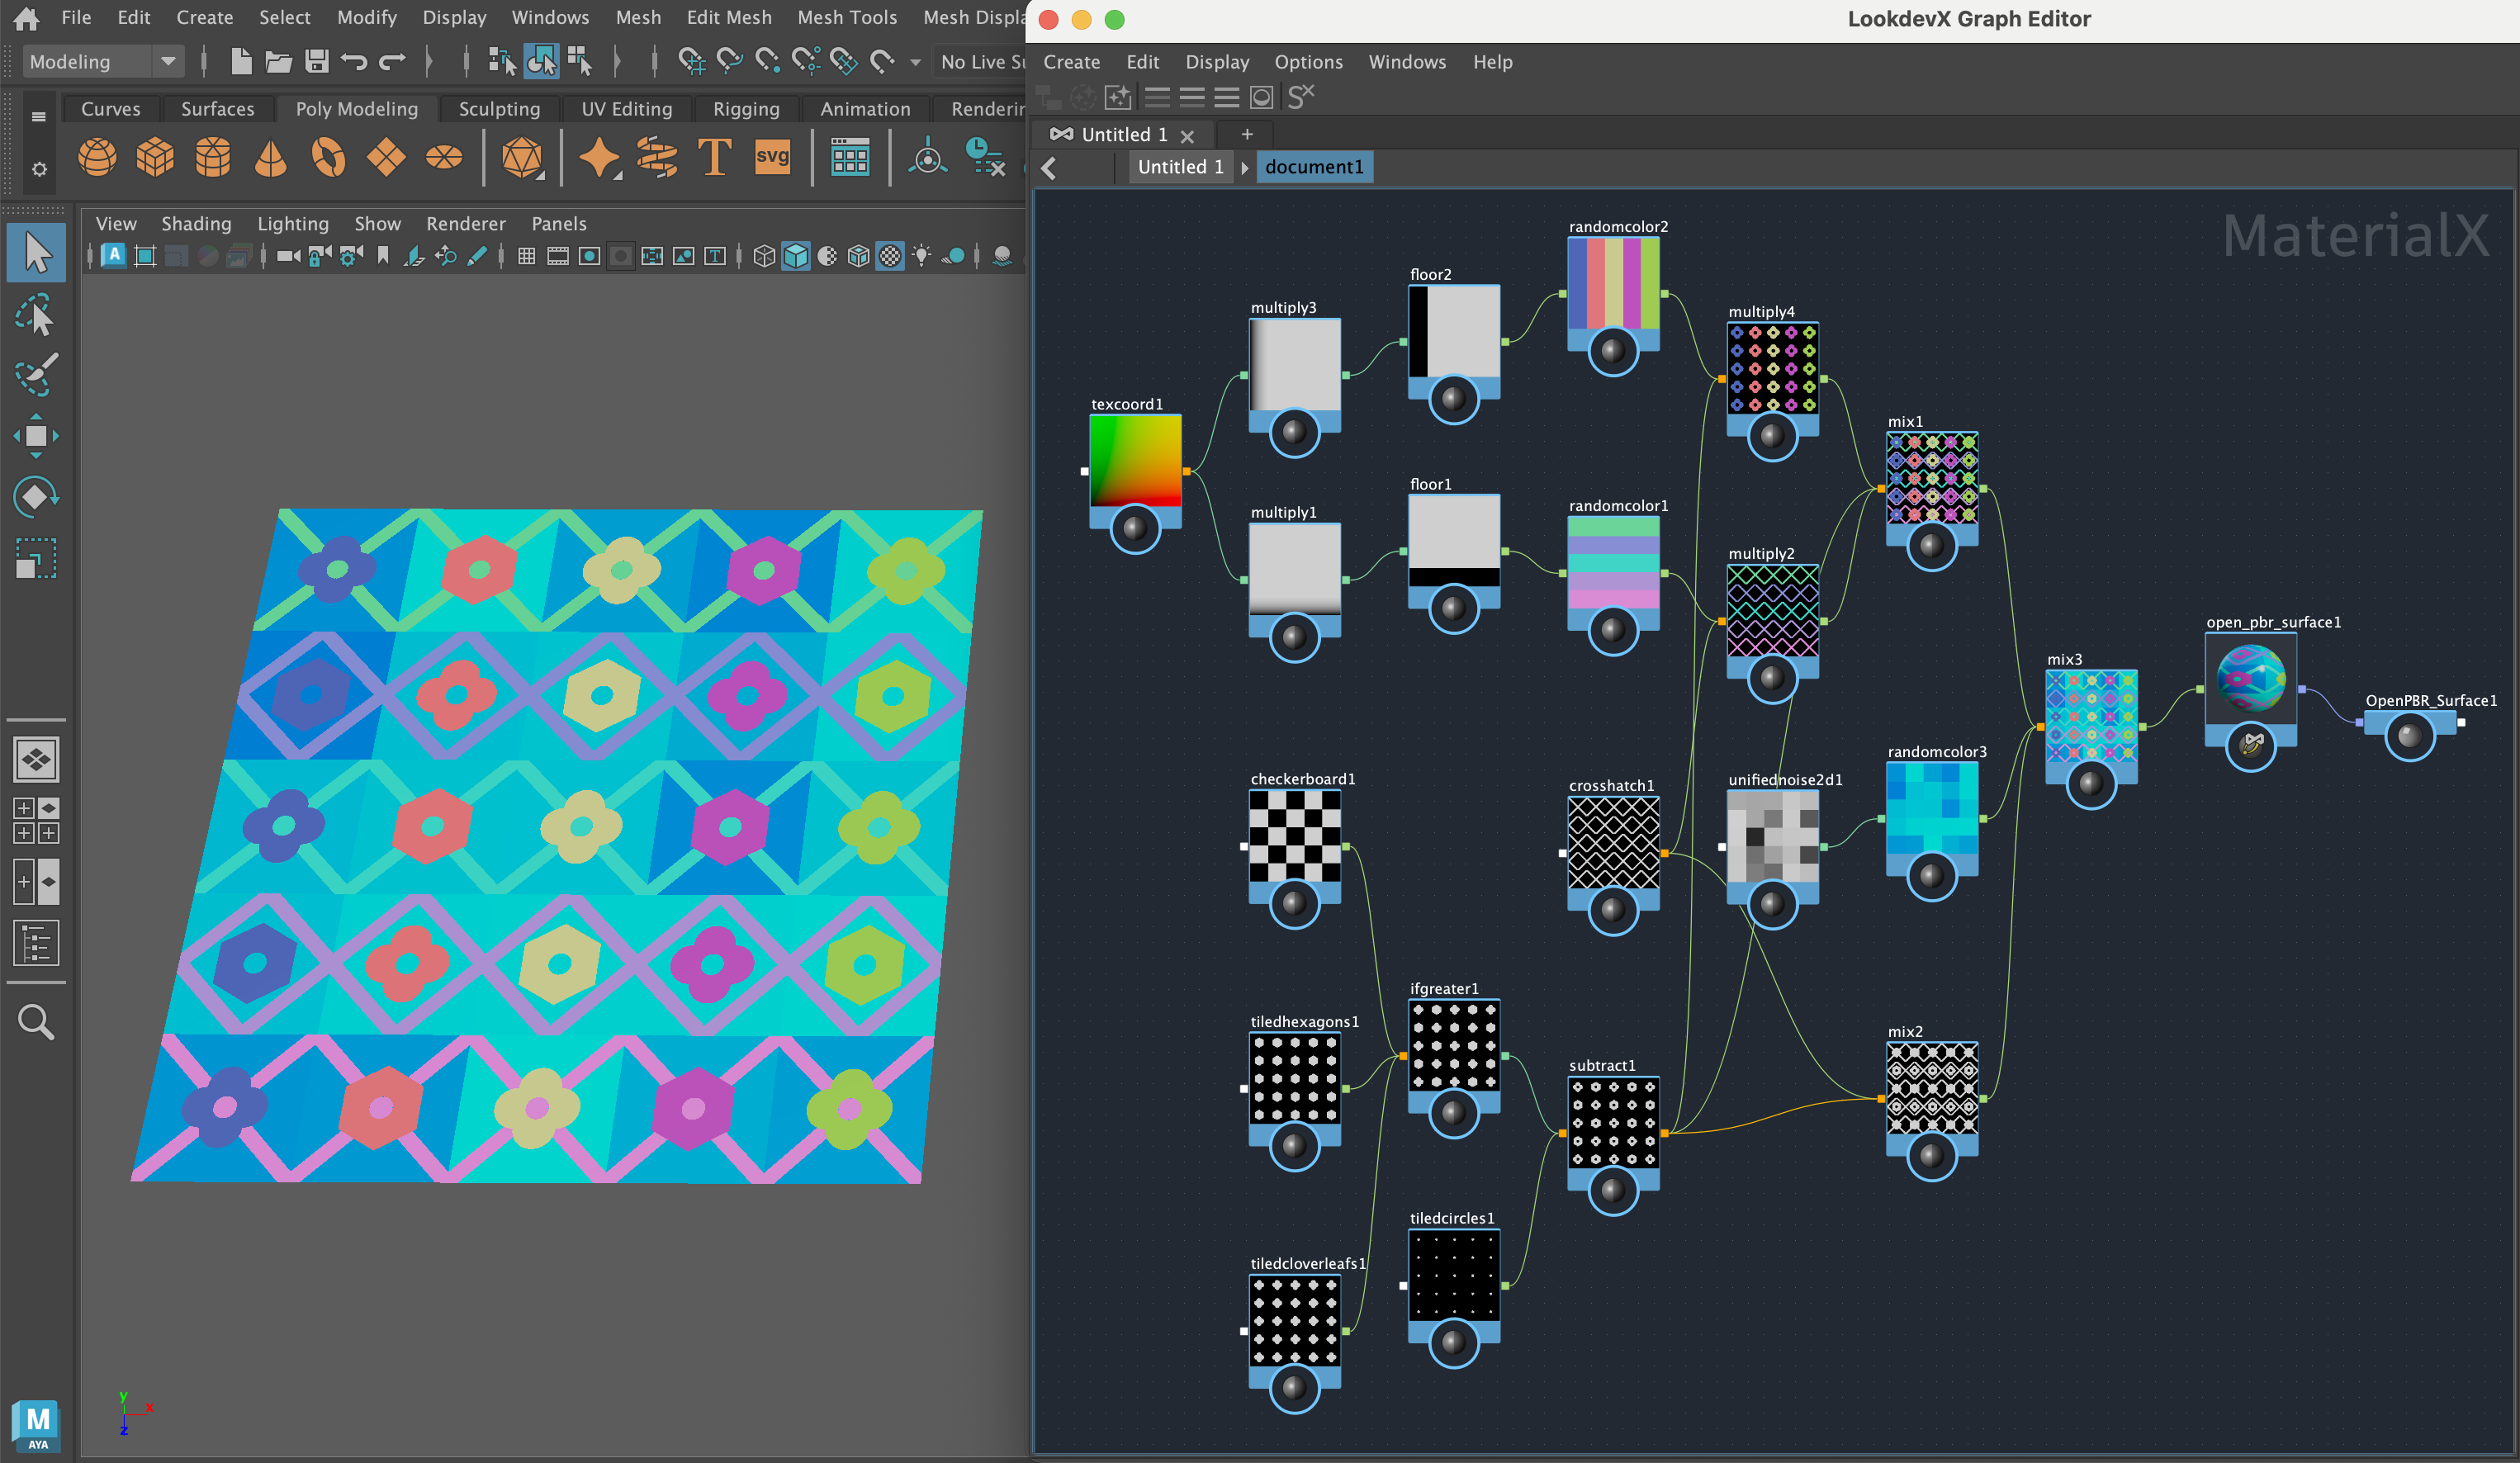The width and height of the screenshot is (2520, 1463).
Task: Create a polygon cylinder from the shelf
Action: pos(213,158)
